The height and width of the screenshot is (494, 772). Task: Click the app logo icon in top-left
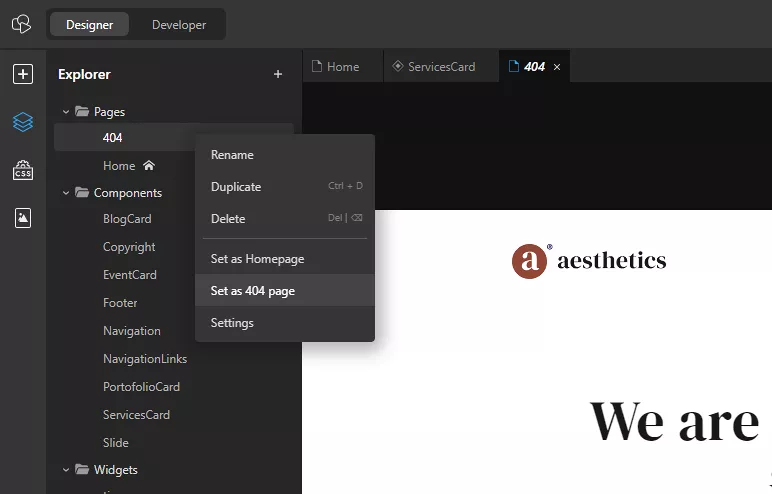(x=22, y=24)
